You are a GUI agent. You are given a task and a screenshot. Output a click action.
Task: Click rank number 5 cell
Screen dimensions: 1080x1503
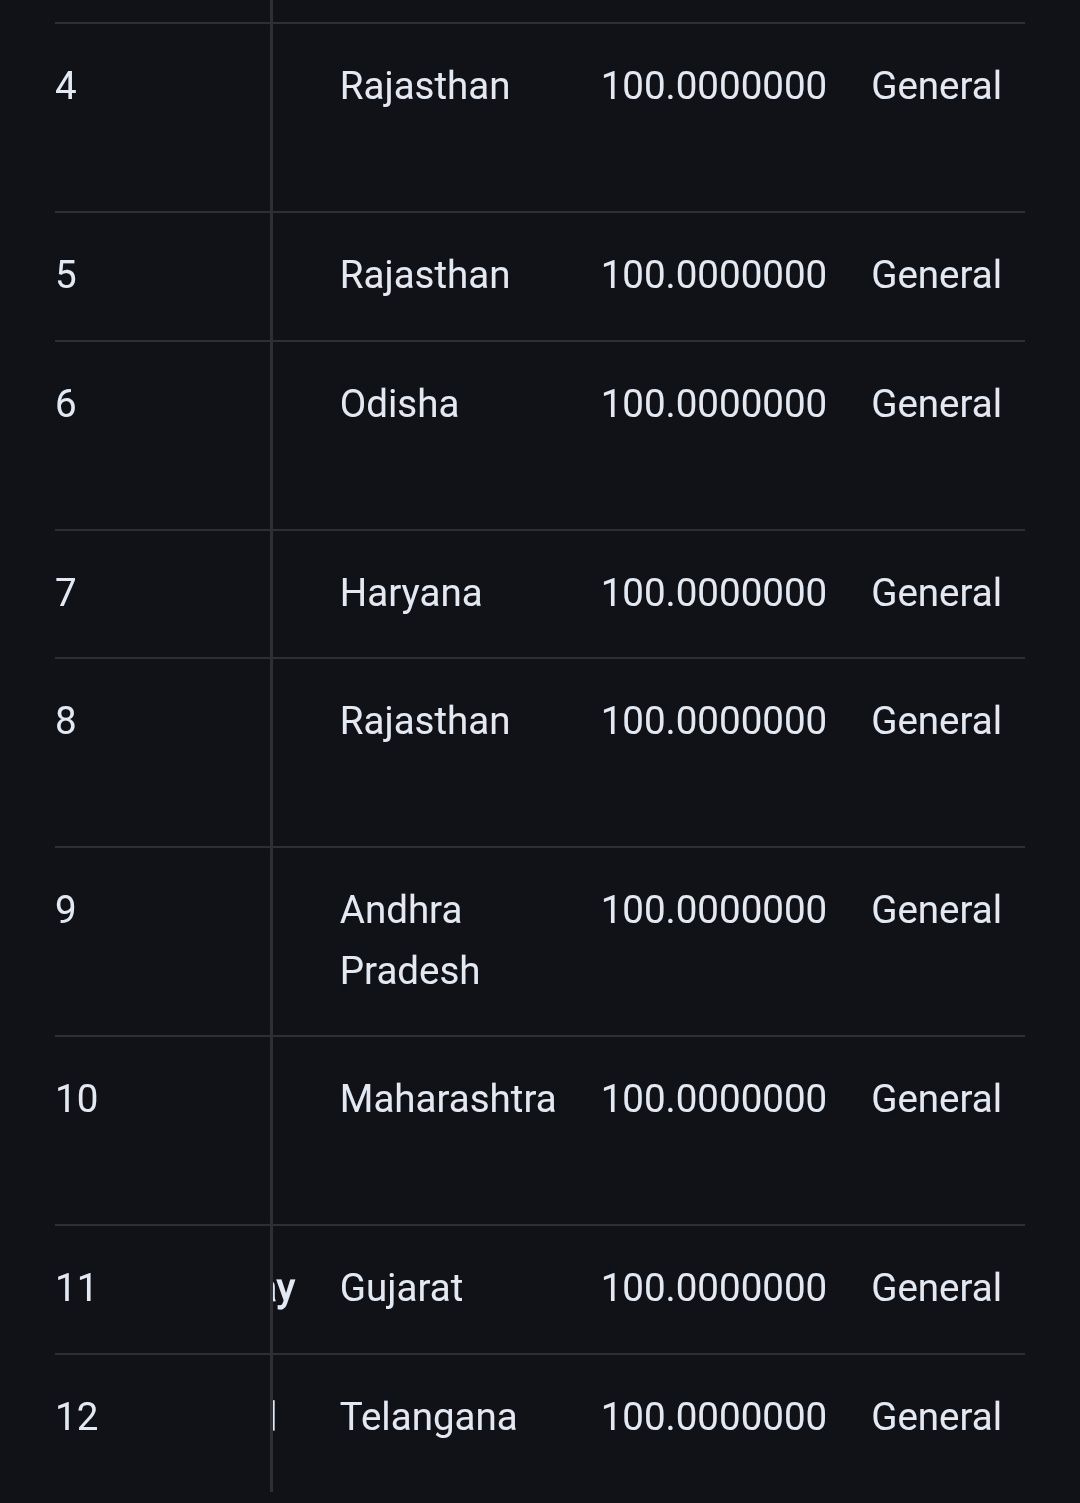tap(66, 275)
